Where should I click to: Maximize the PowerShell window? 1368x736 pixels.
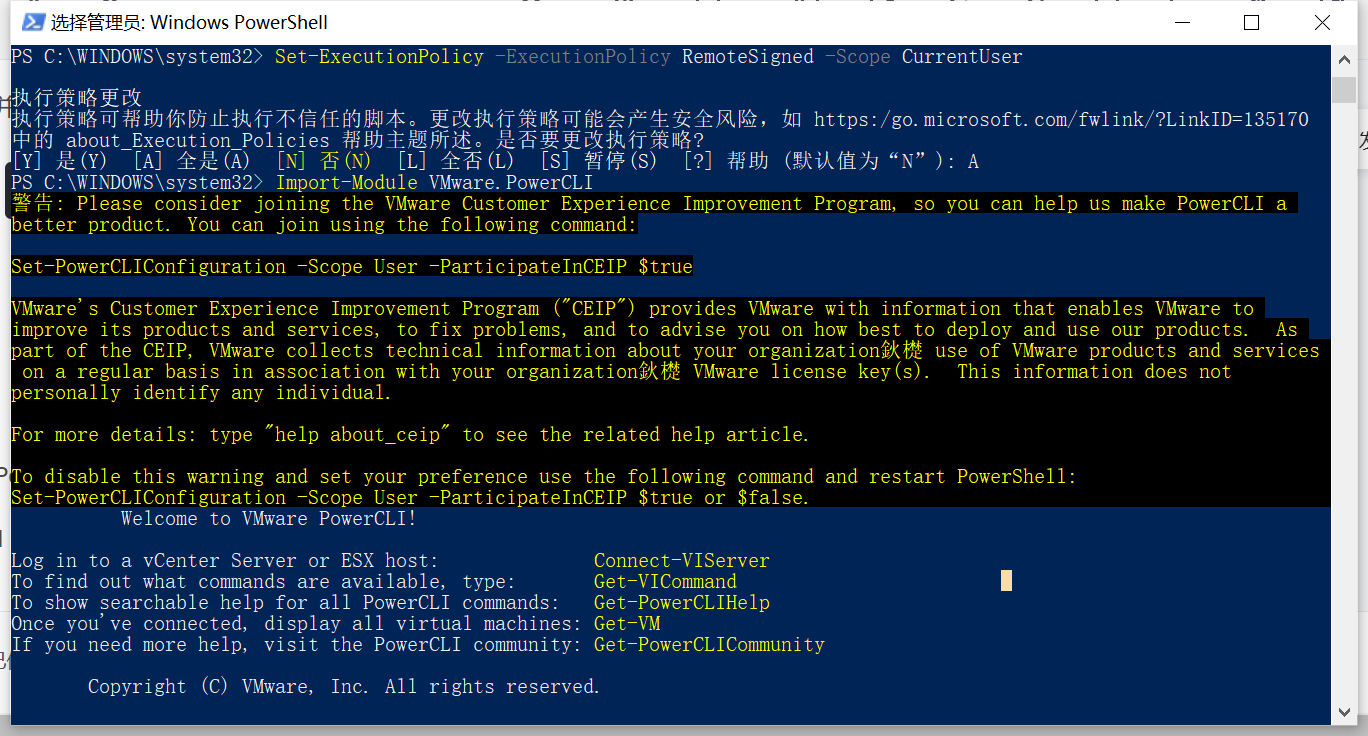(1251, 21)
